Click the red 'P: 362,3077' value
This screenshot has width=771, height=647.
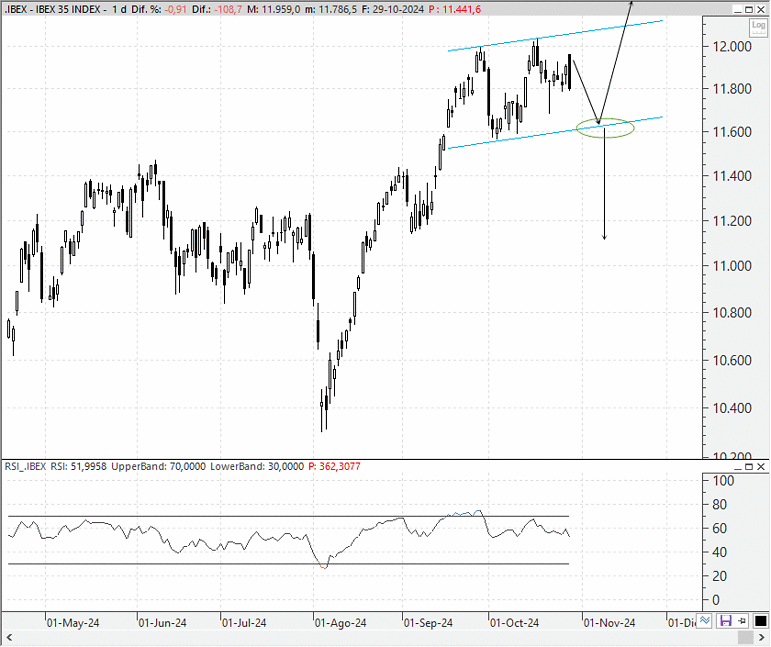click(x=334, y=466)
